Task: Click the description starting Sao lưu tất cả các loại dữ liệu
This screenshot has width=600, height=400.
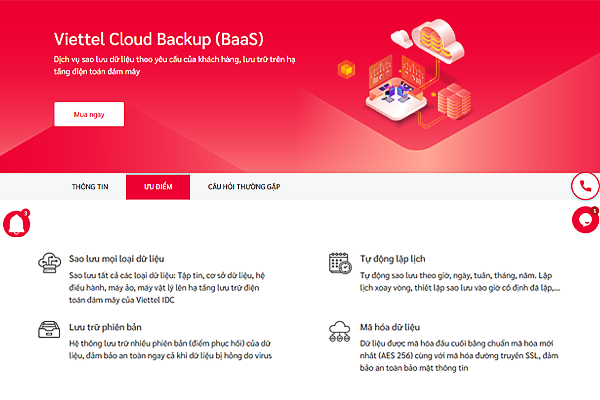Action: (x=167, y=287)
